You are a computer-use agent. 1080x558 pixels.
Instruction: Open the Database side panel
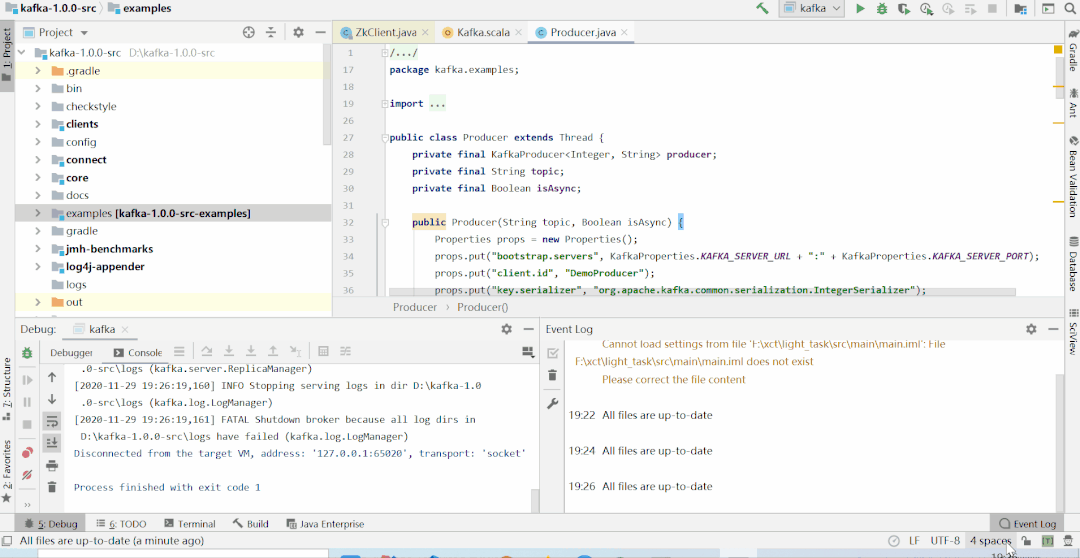tap(1072, 265)
